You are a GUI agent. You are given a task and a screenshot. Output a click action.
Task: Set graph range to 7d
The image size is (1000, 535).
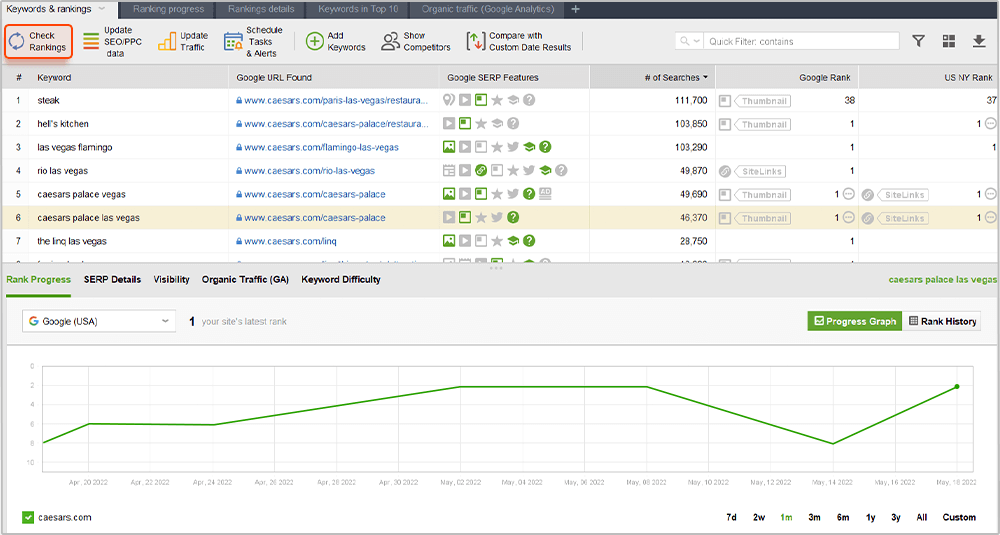tap(732, 517)
